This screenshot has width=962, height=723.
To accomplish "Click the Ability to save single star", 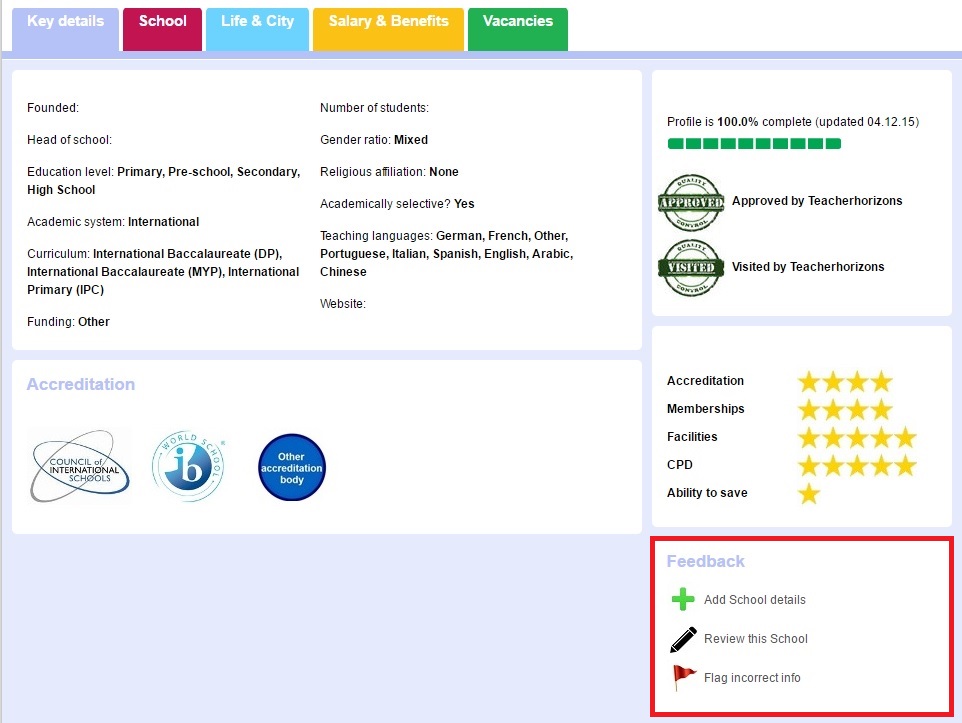I will 809,494.
